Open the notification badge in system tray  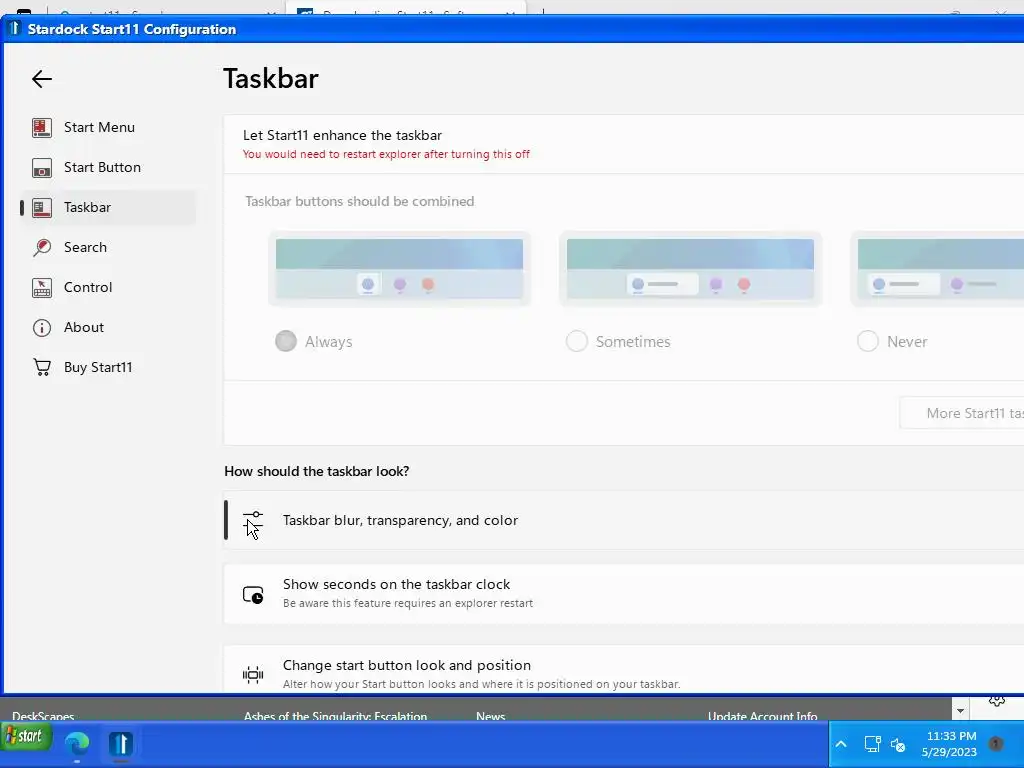995,744
